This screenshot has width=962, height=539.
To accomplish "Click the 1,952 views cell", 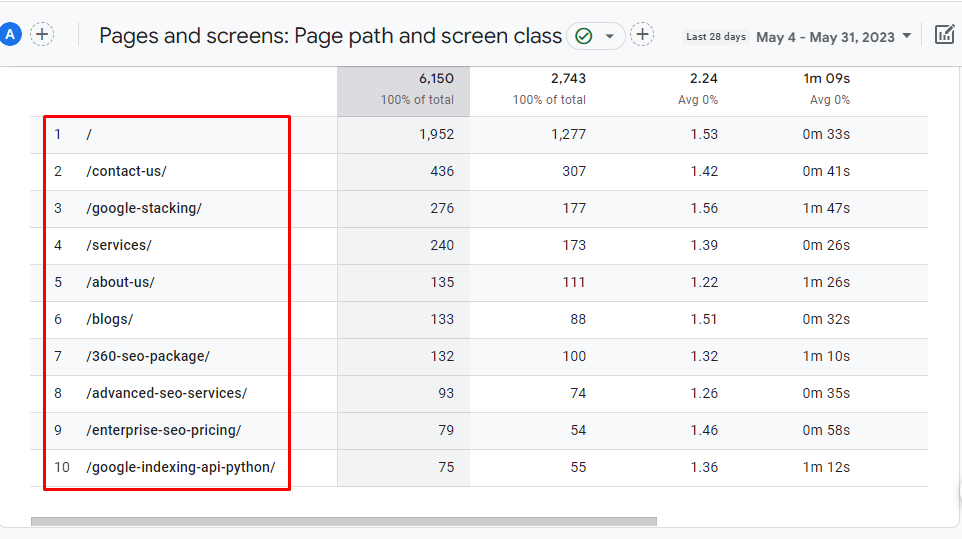I will coord(436,134).
